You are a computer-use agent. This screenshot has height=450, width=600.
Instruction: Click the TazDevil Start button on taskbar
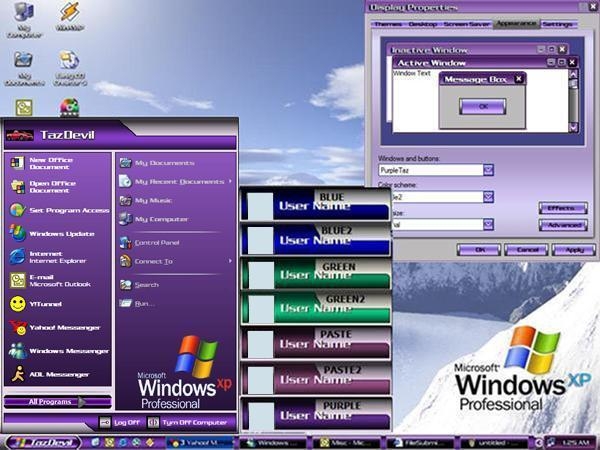click(x=44, y=442)
